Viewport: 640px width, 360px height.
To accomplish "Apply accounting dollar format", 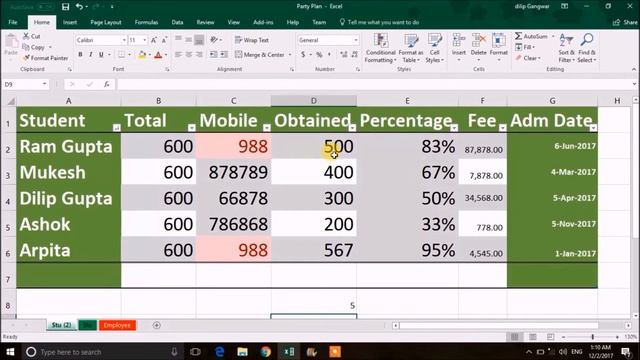I will (x=303, y=54).
